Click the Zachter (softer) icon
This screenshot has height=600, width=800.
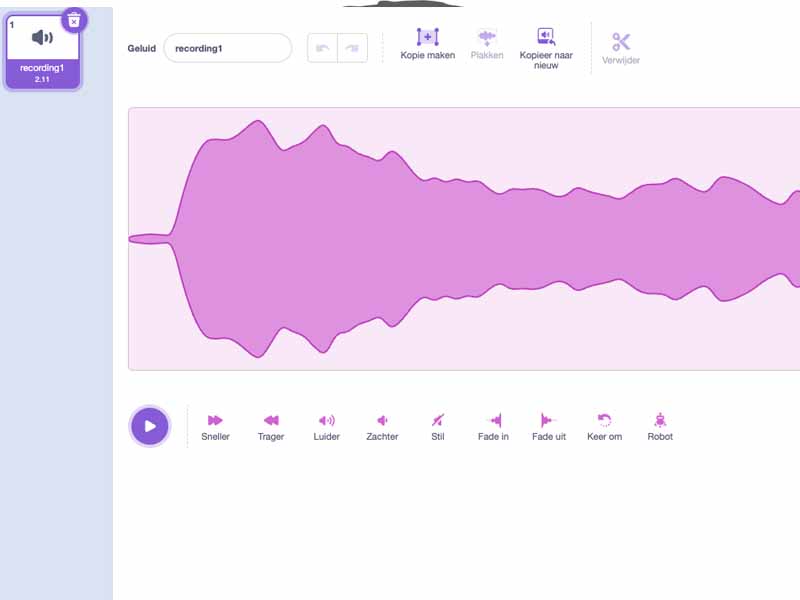click(382, 421)
